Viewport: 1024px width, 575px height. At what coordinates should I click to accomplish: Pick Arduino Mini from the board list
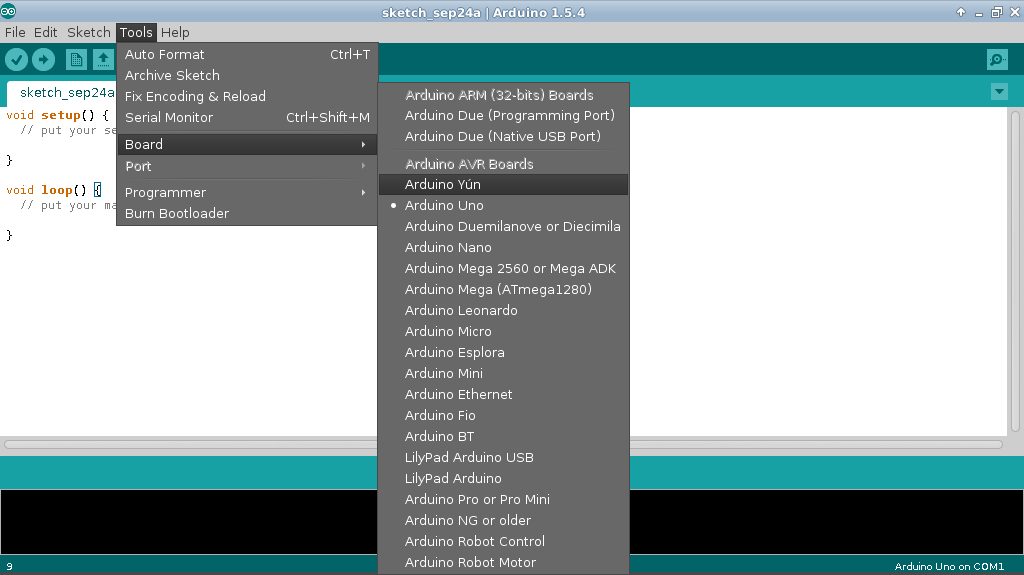[x=504, y=373]
